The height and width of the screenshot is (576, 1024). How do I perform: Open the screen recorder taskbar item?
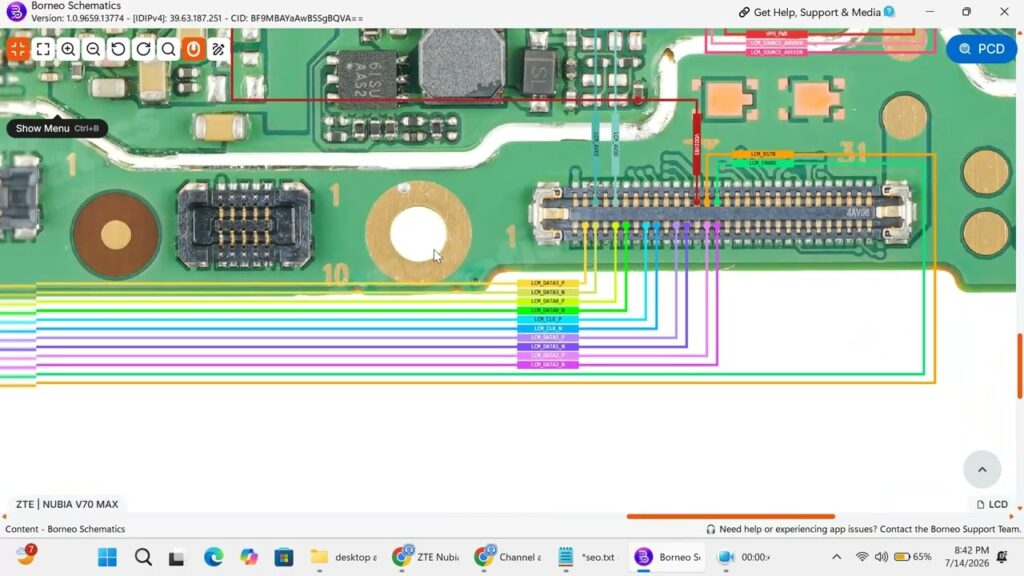tap(744, 557)
